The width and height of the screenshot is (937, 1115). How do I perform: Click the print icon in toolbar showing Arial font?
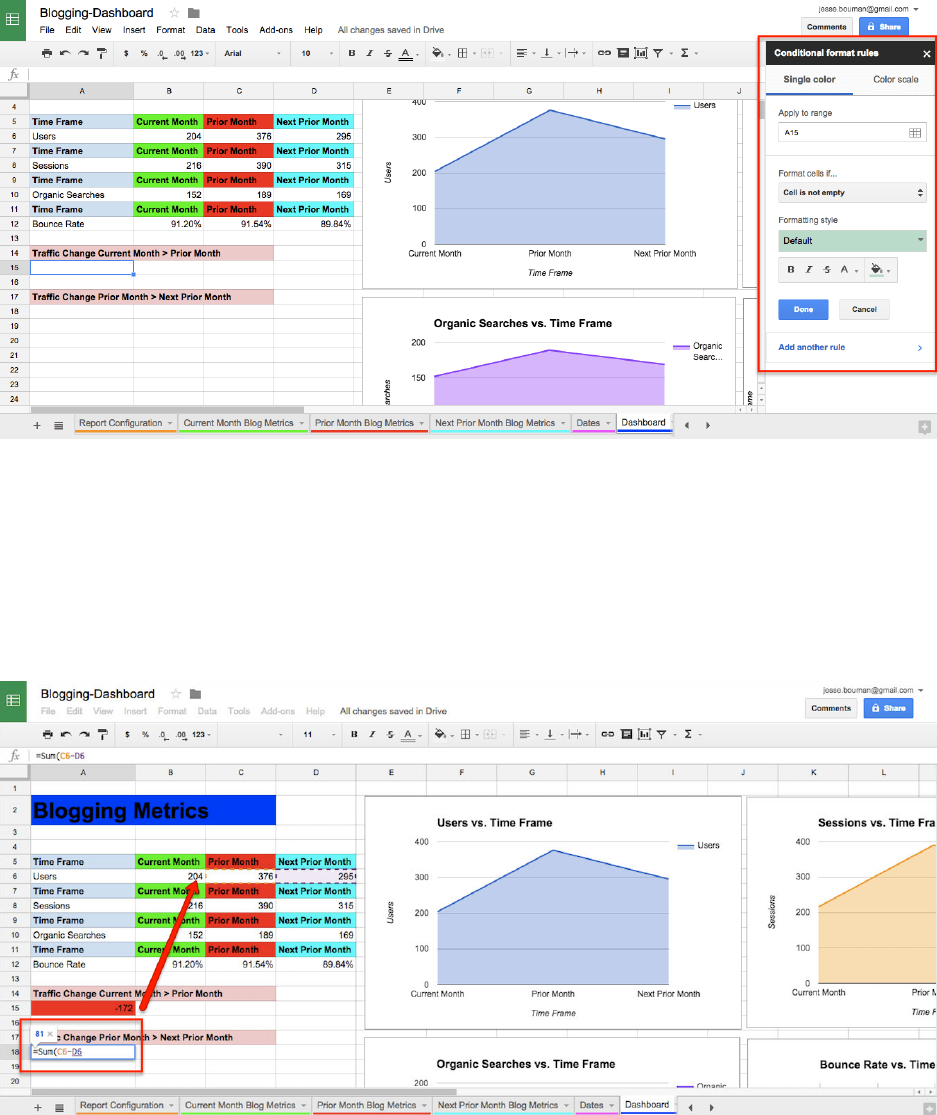pyautogui.click(x=47, y=53)
